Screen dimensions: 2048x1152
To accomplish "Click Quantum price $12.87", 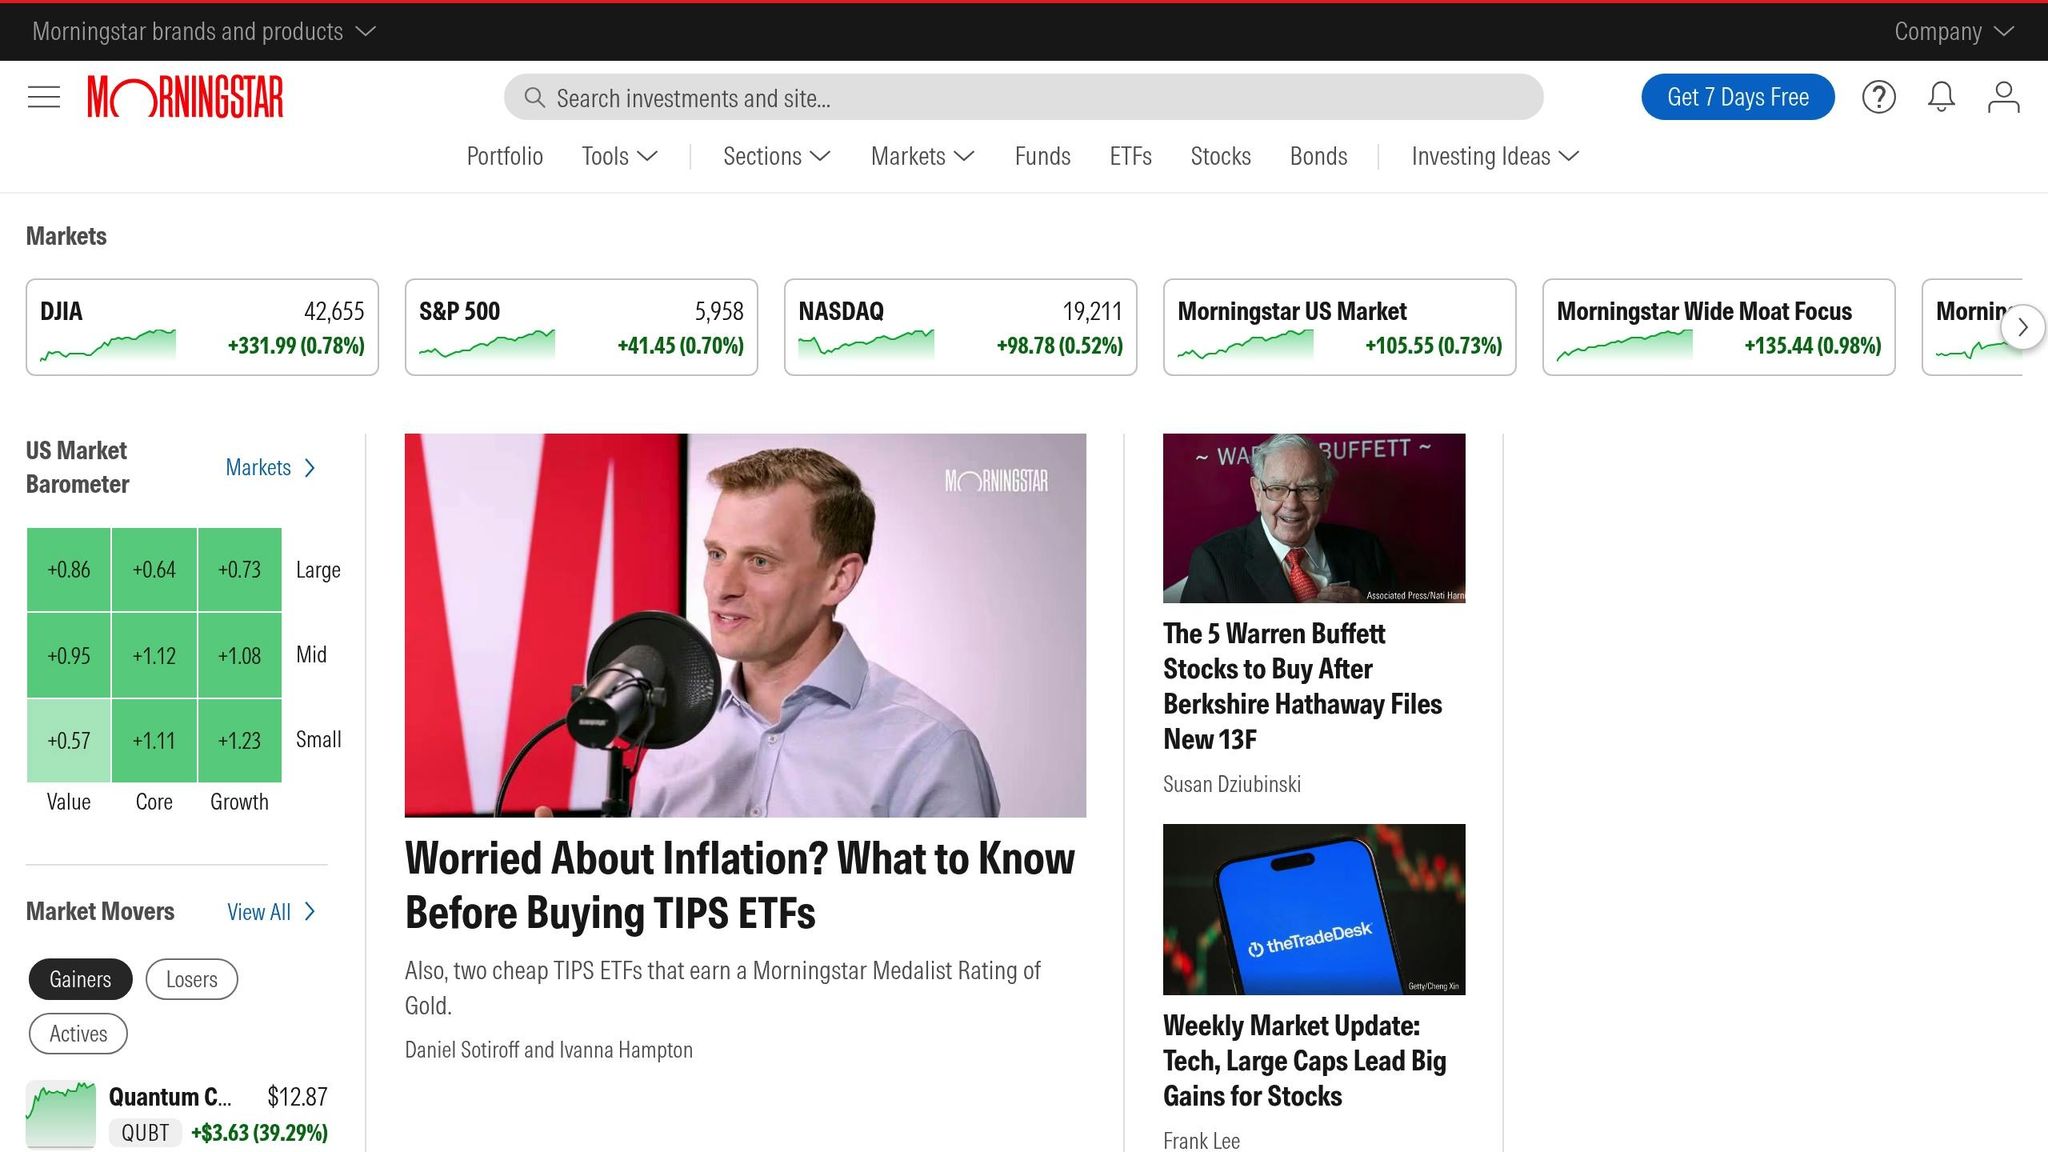I will point(297,1097).
